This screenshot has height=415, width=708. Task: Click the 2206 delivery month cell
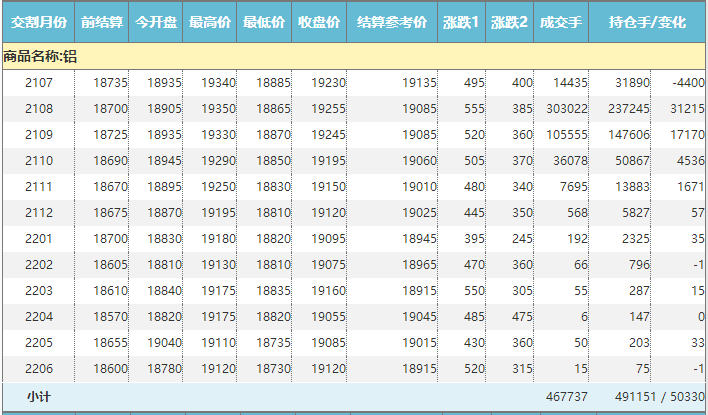[x=40, y=369]
